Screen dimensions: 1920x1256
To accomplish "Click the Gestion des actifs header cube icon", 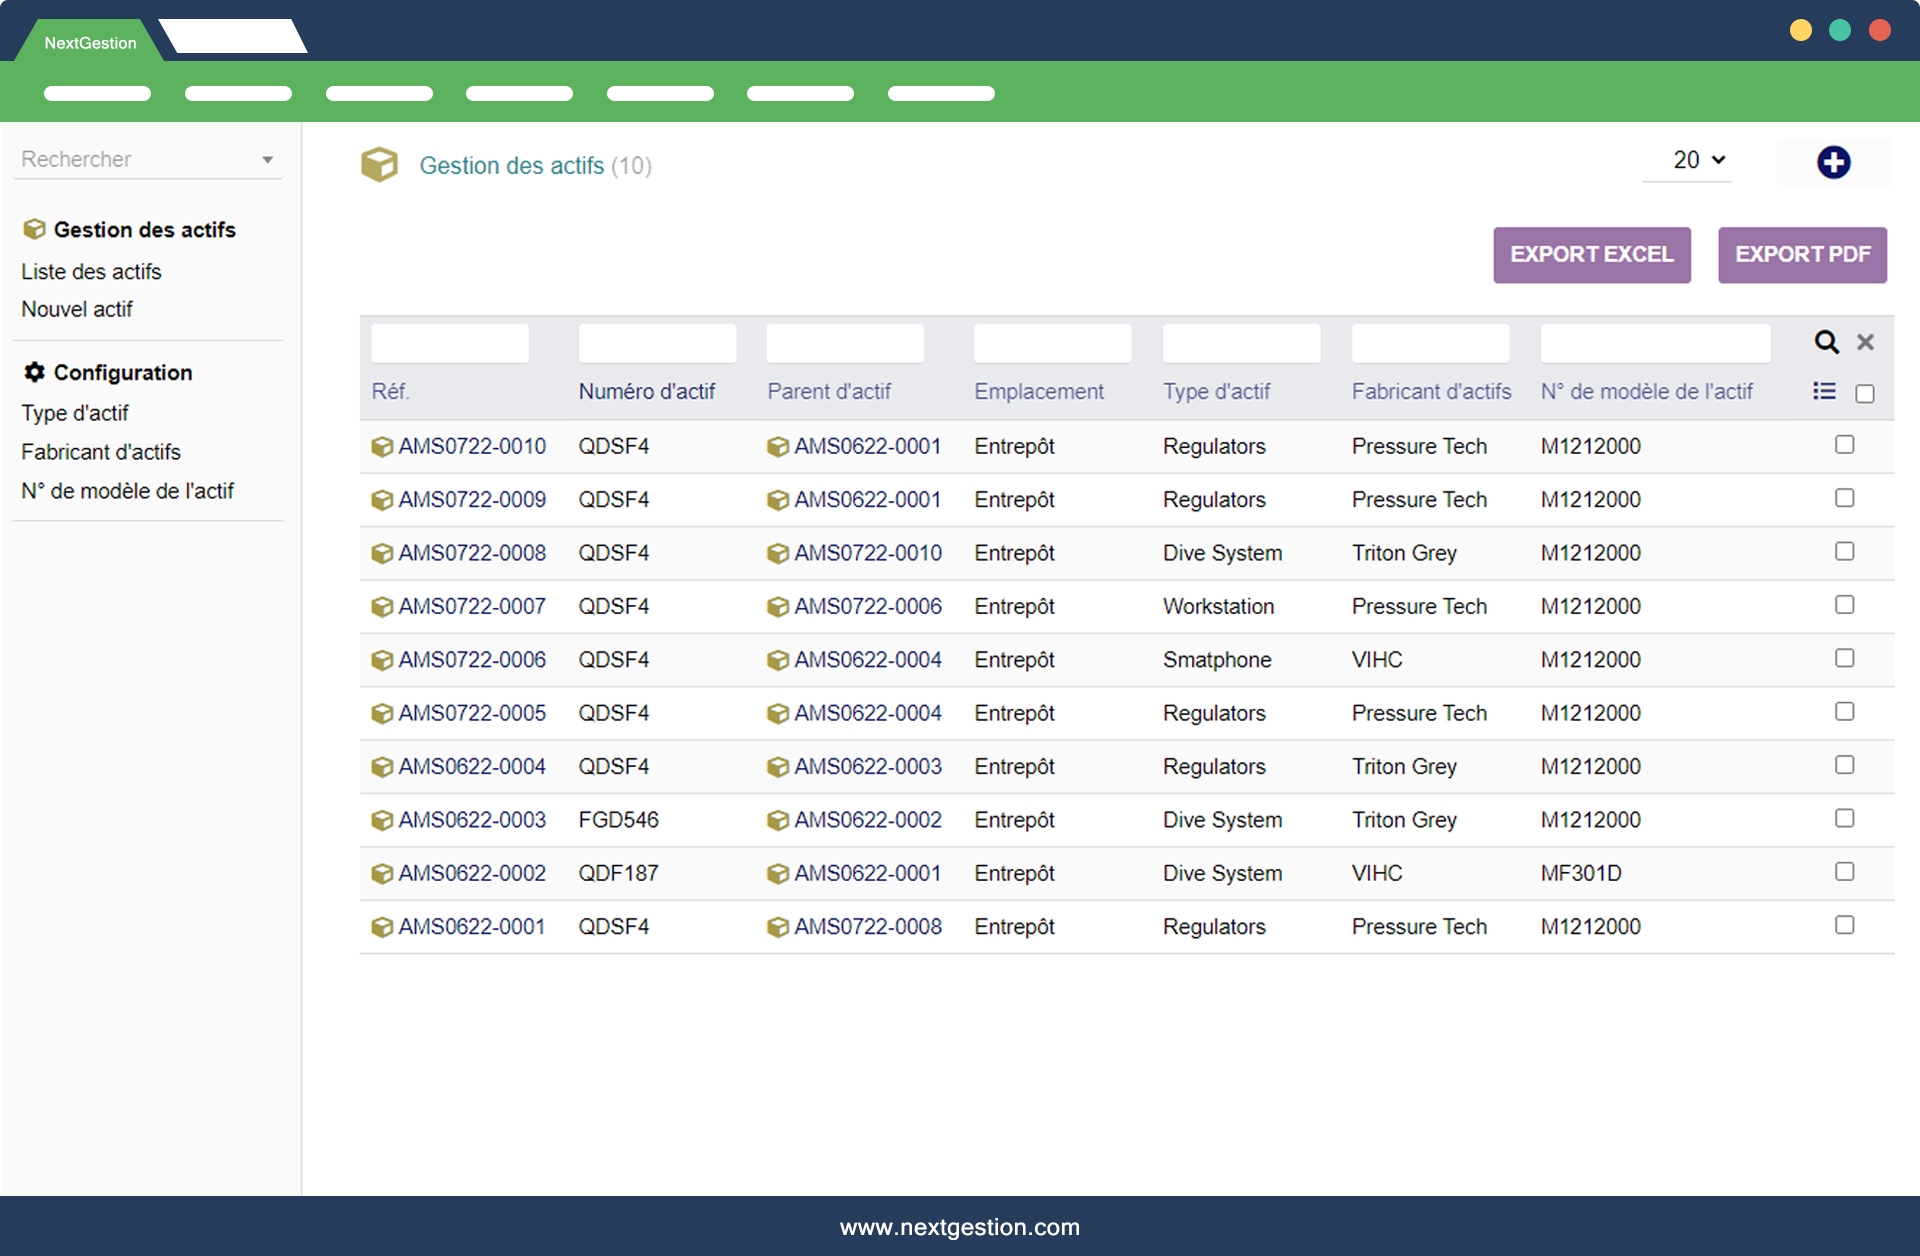I will pos(379,165).
